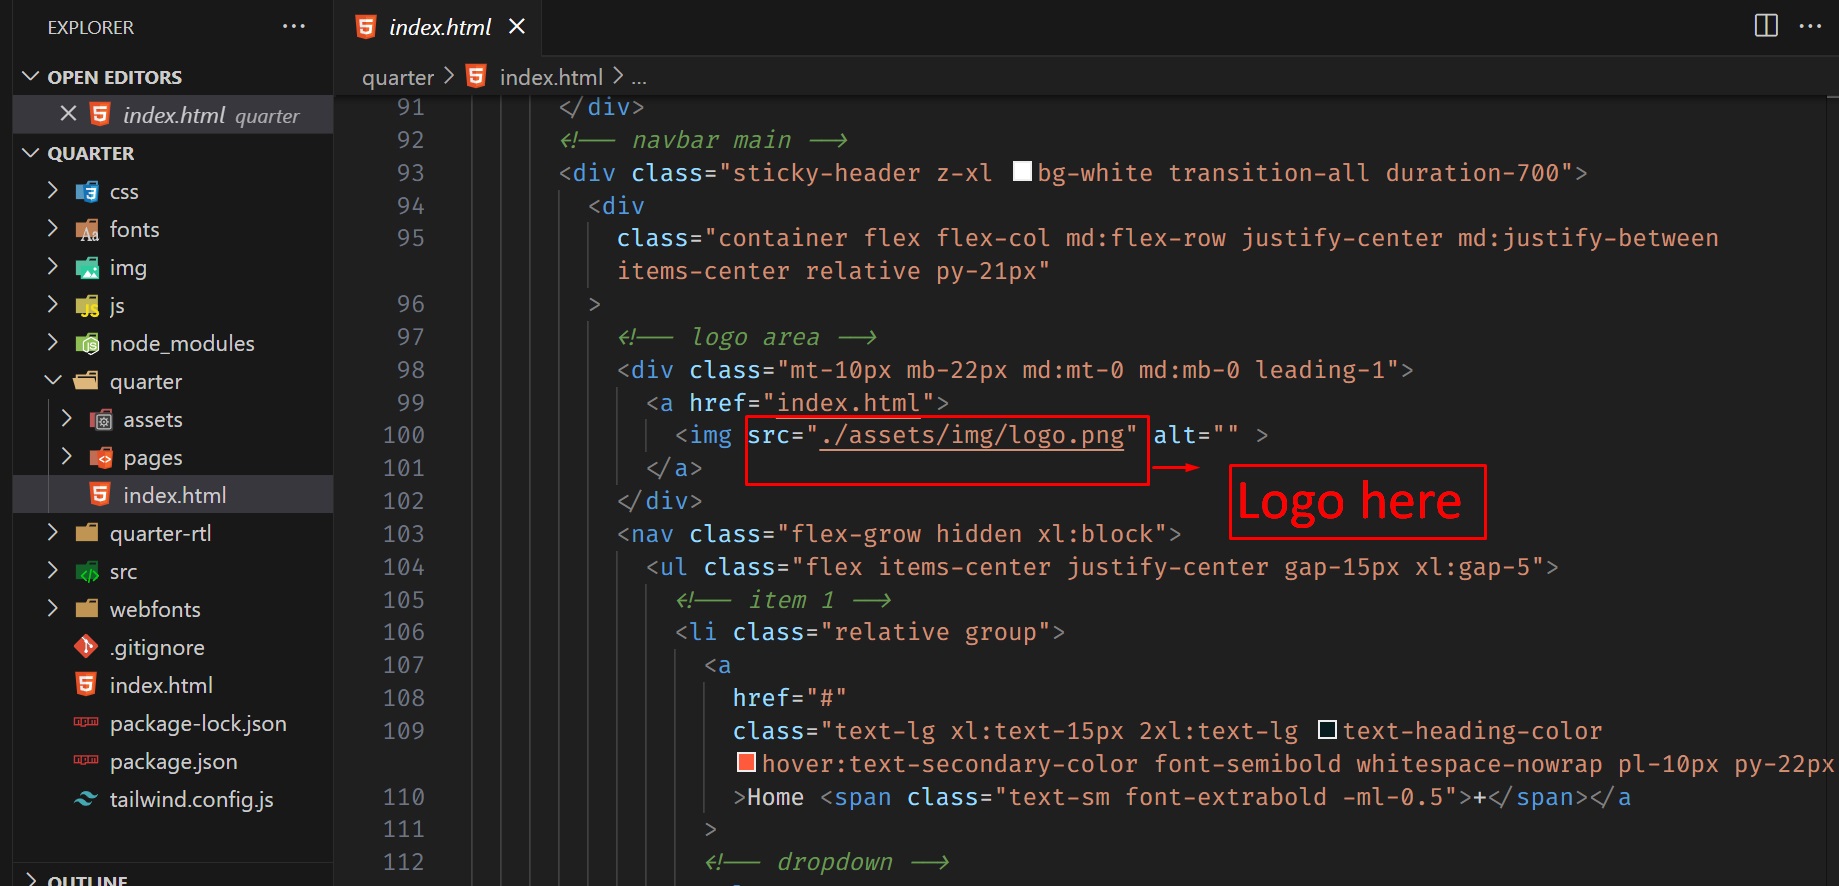Collapse the Open Editors section

31,77
